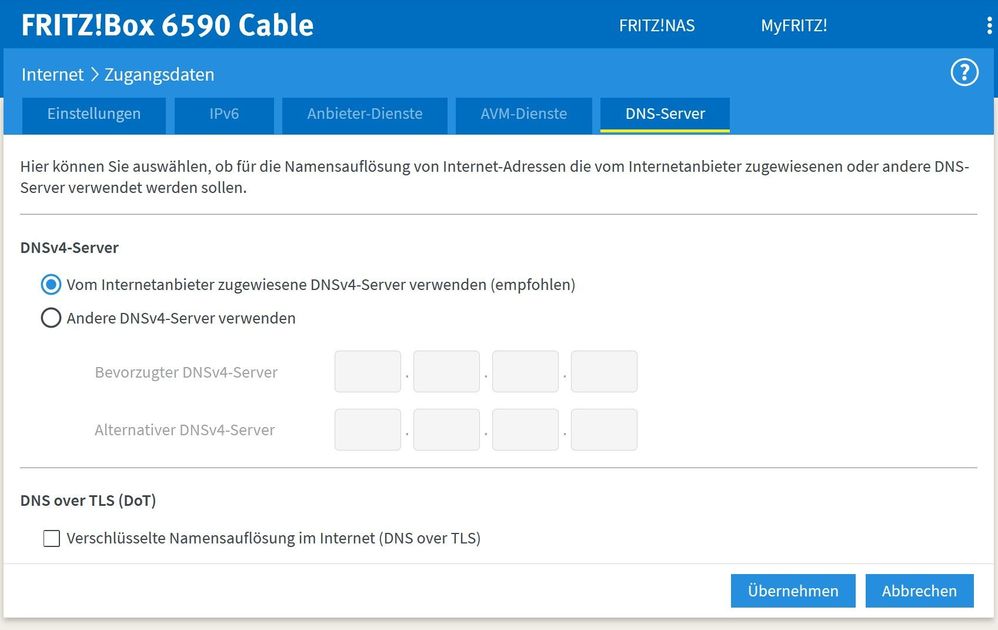This screenshot has height=630, width=998.
Task: Click the Übernehmen button
Action: coord(793,591)
